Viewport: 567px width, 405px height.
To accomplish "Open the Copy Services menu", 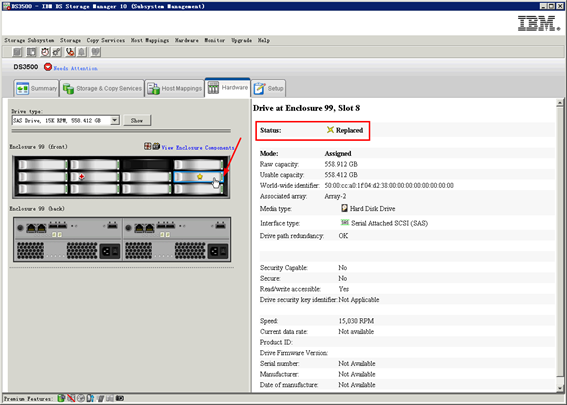I will (x=106, y=40).
